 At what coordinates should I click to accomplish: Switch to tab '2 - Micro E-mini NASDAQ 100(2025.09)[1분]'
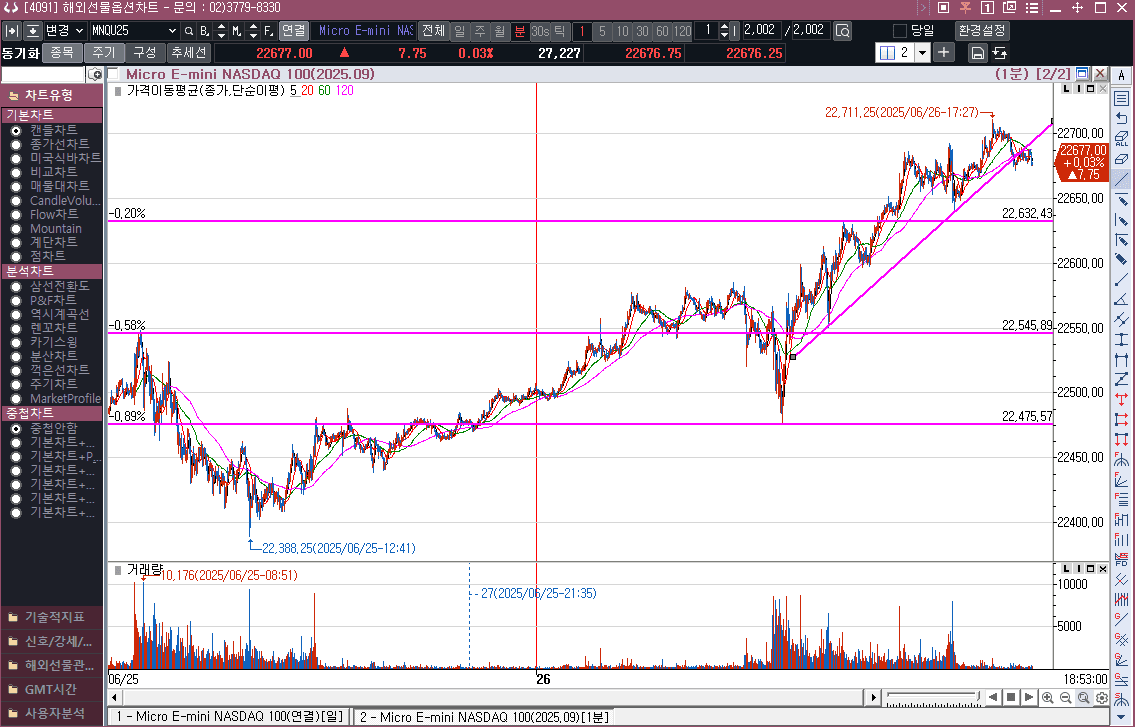coord(484,717)
